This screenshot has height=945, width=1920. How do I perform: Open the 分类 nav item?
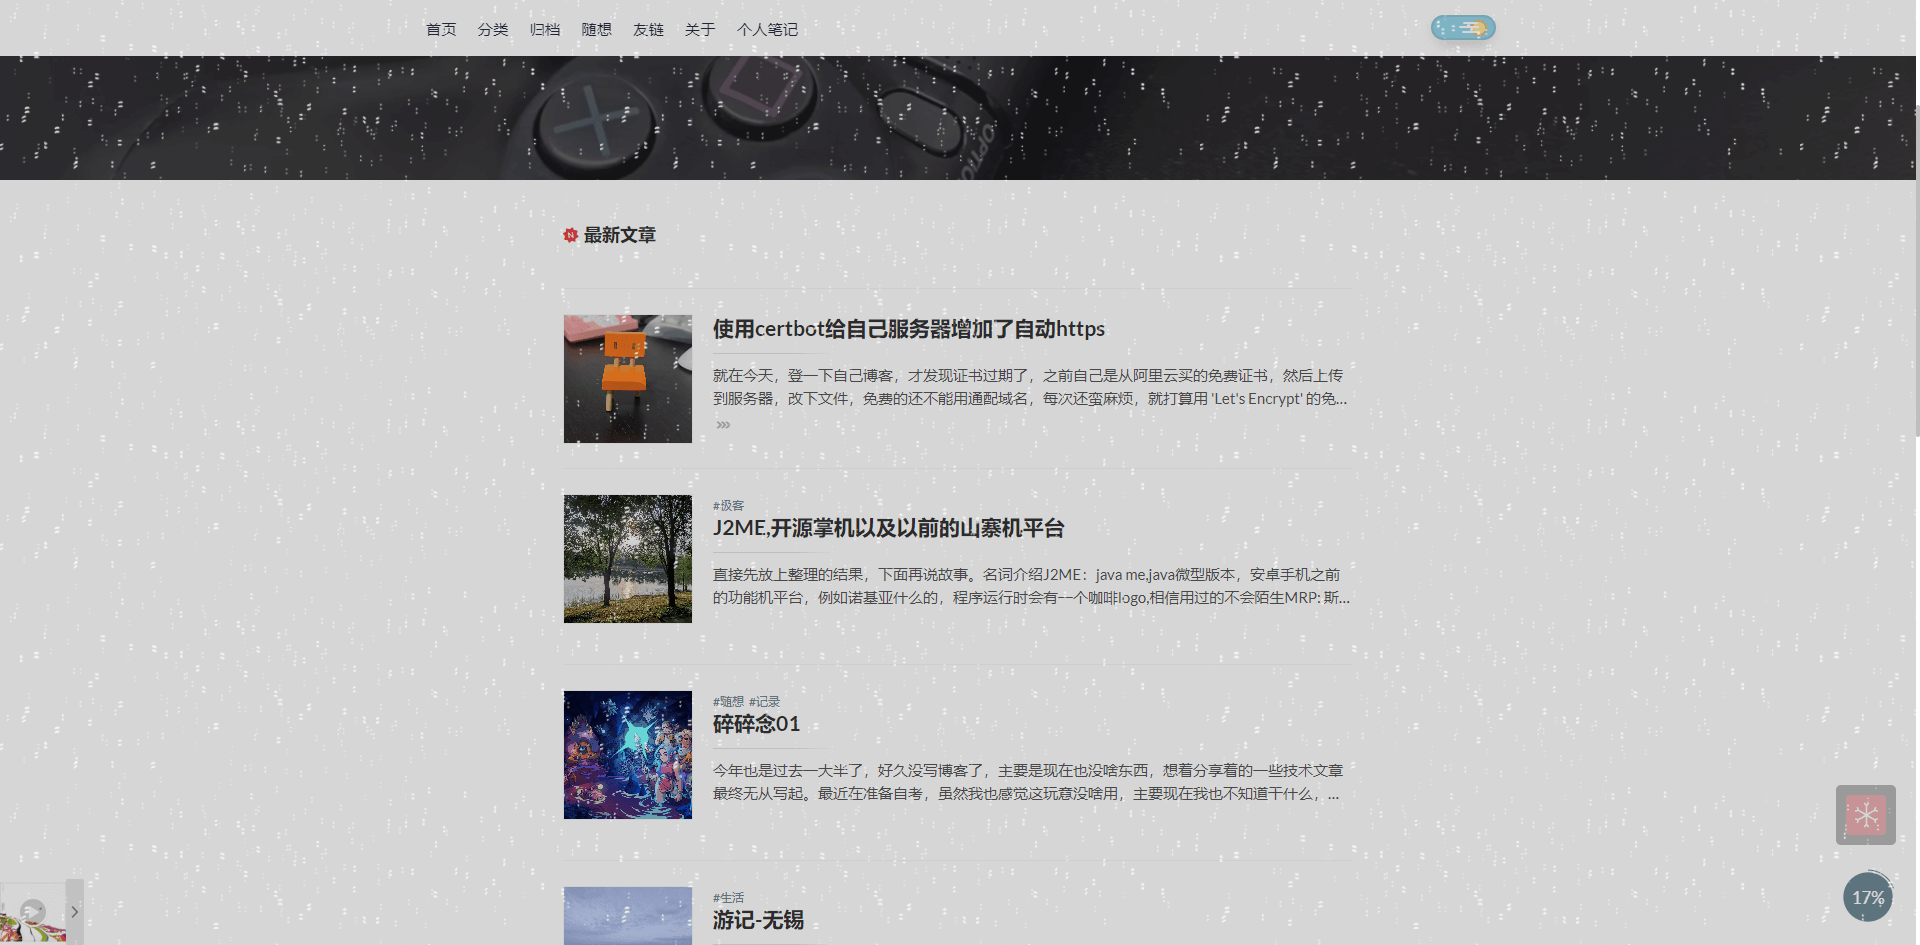pos(493,29)
